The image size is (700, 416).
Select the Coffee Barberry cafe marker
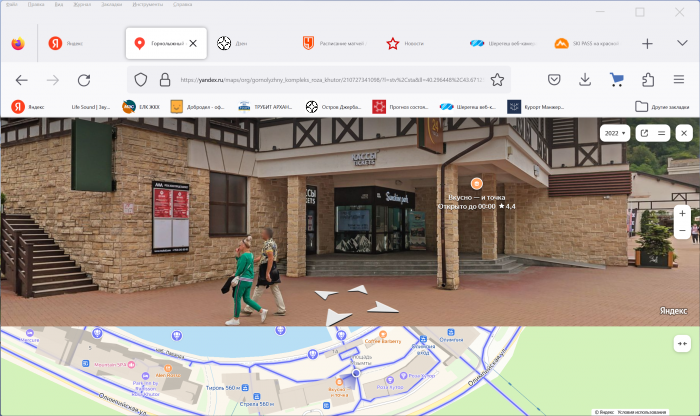[x=383, y=337]
